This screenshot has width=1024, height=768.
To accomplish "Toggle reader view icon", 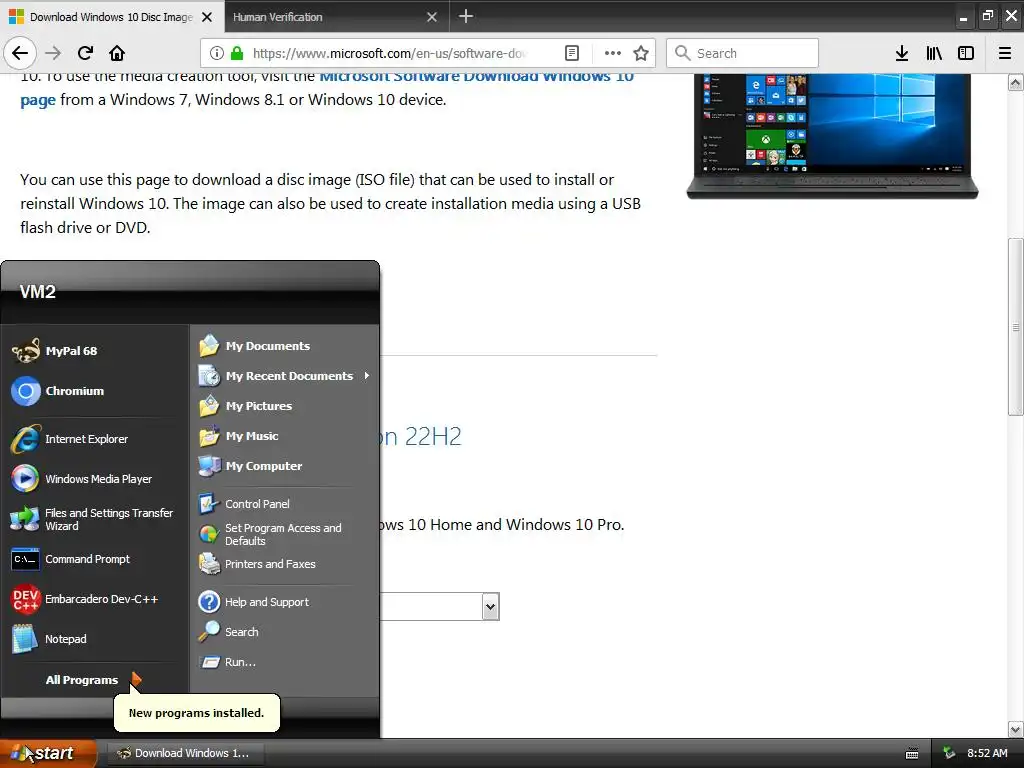I will point(571,53).
